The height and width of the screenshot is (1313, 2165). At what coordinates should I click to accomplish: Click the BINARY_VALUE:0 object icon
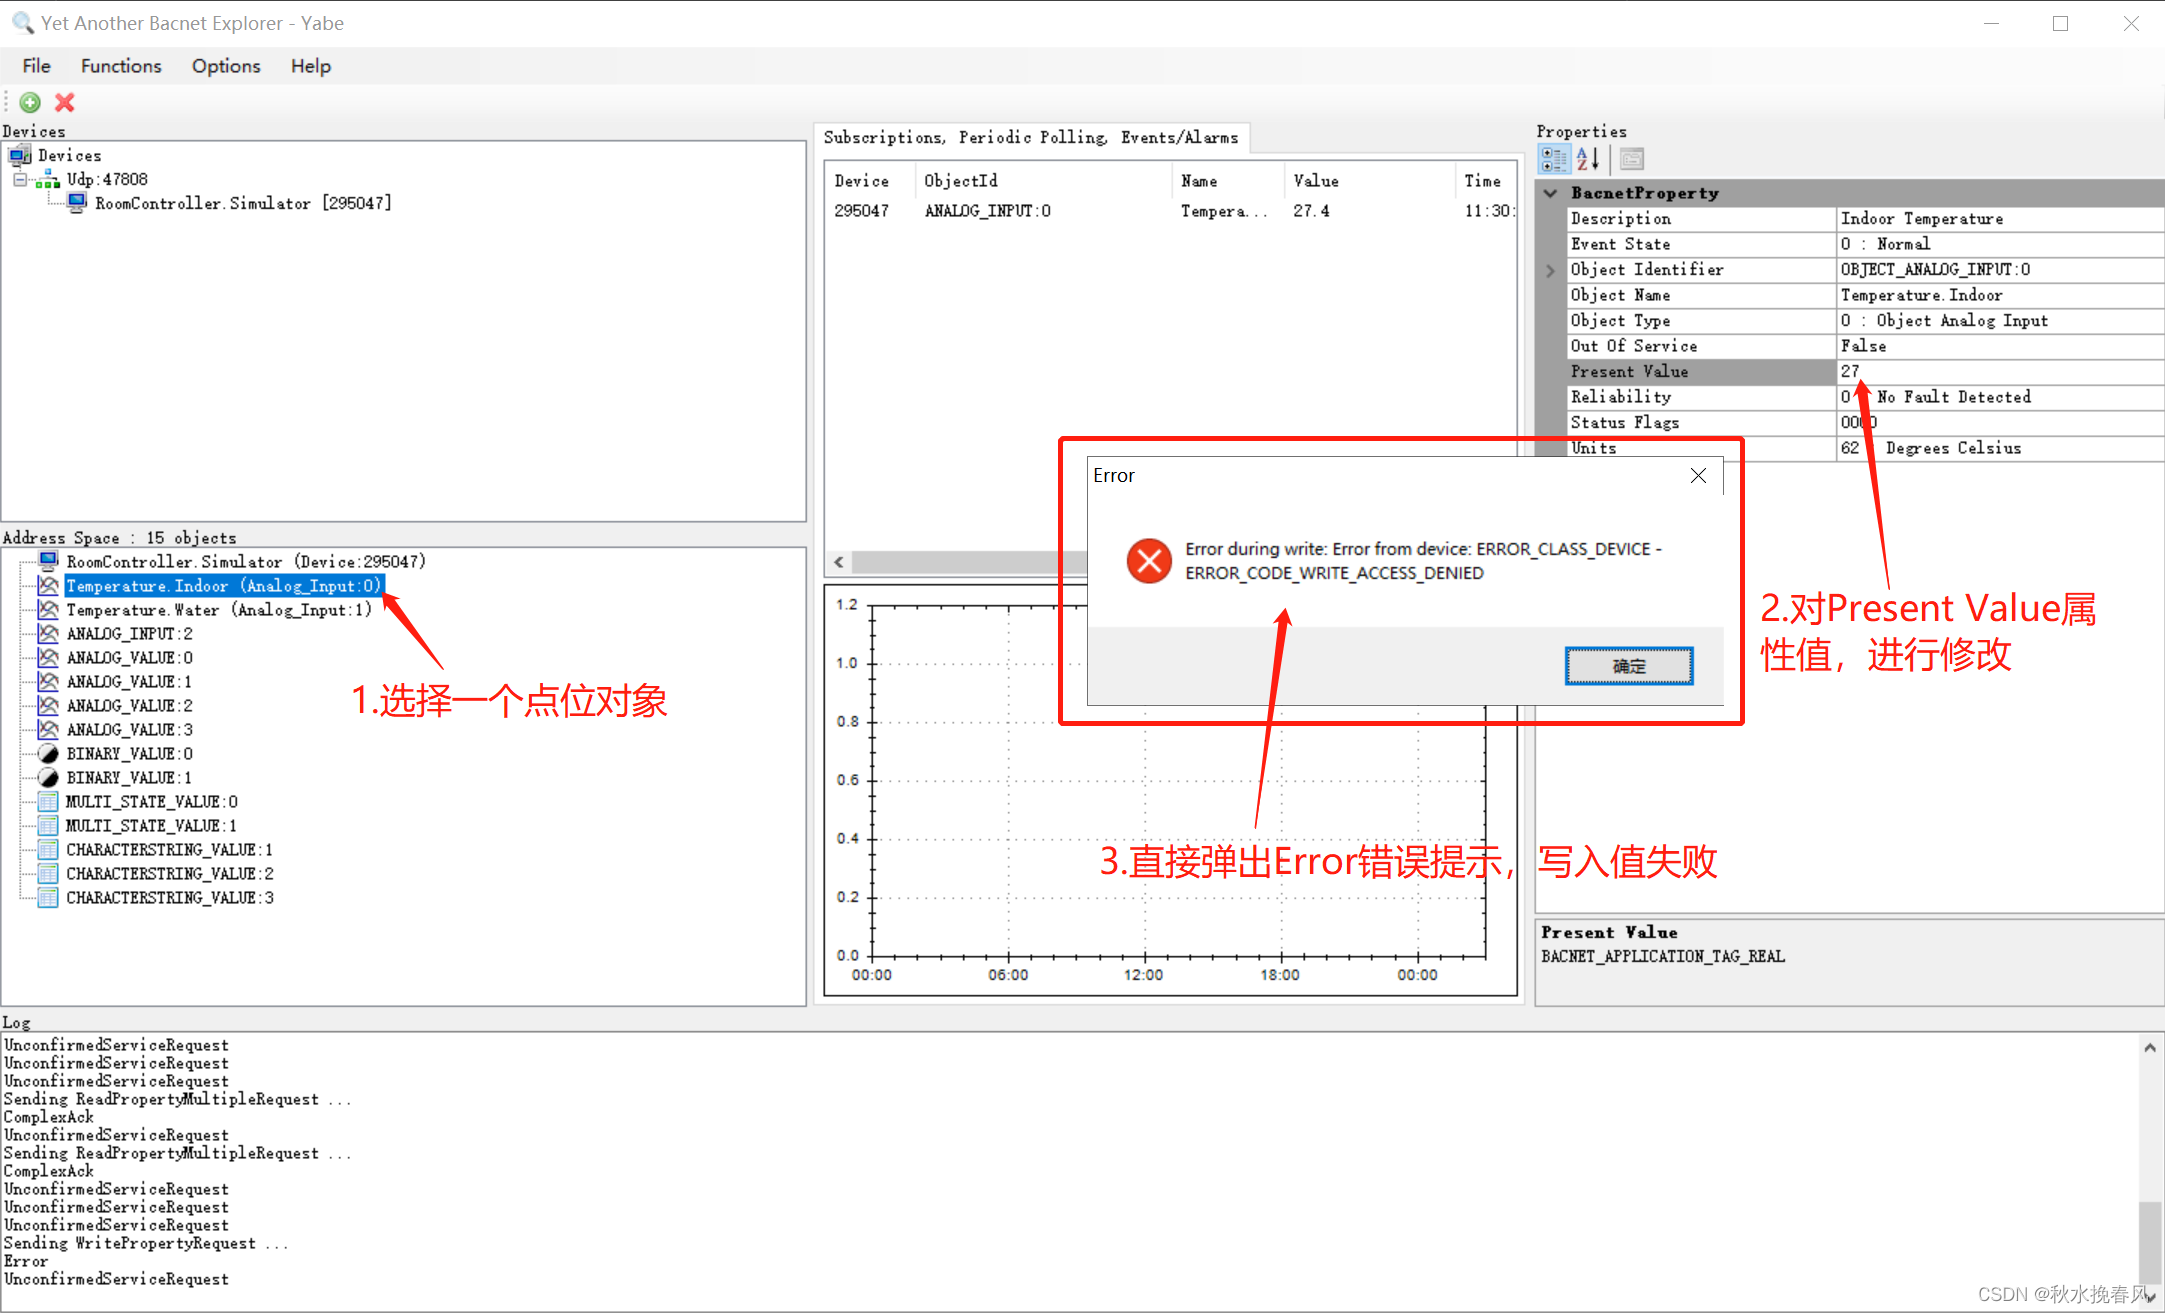tap(47, 753)
